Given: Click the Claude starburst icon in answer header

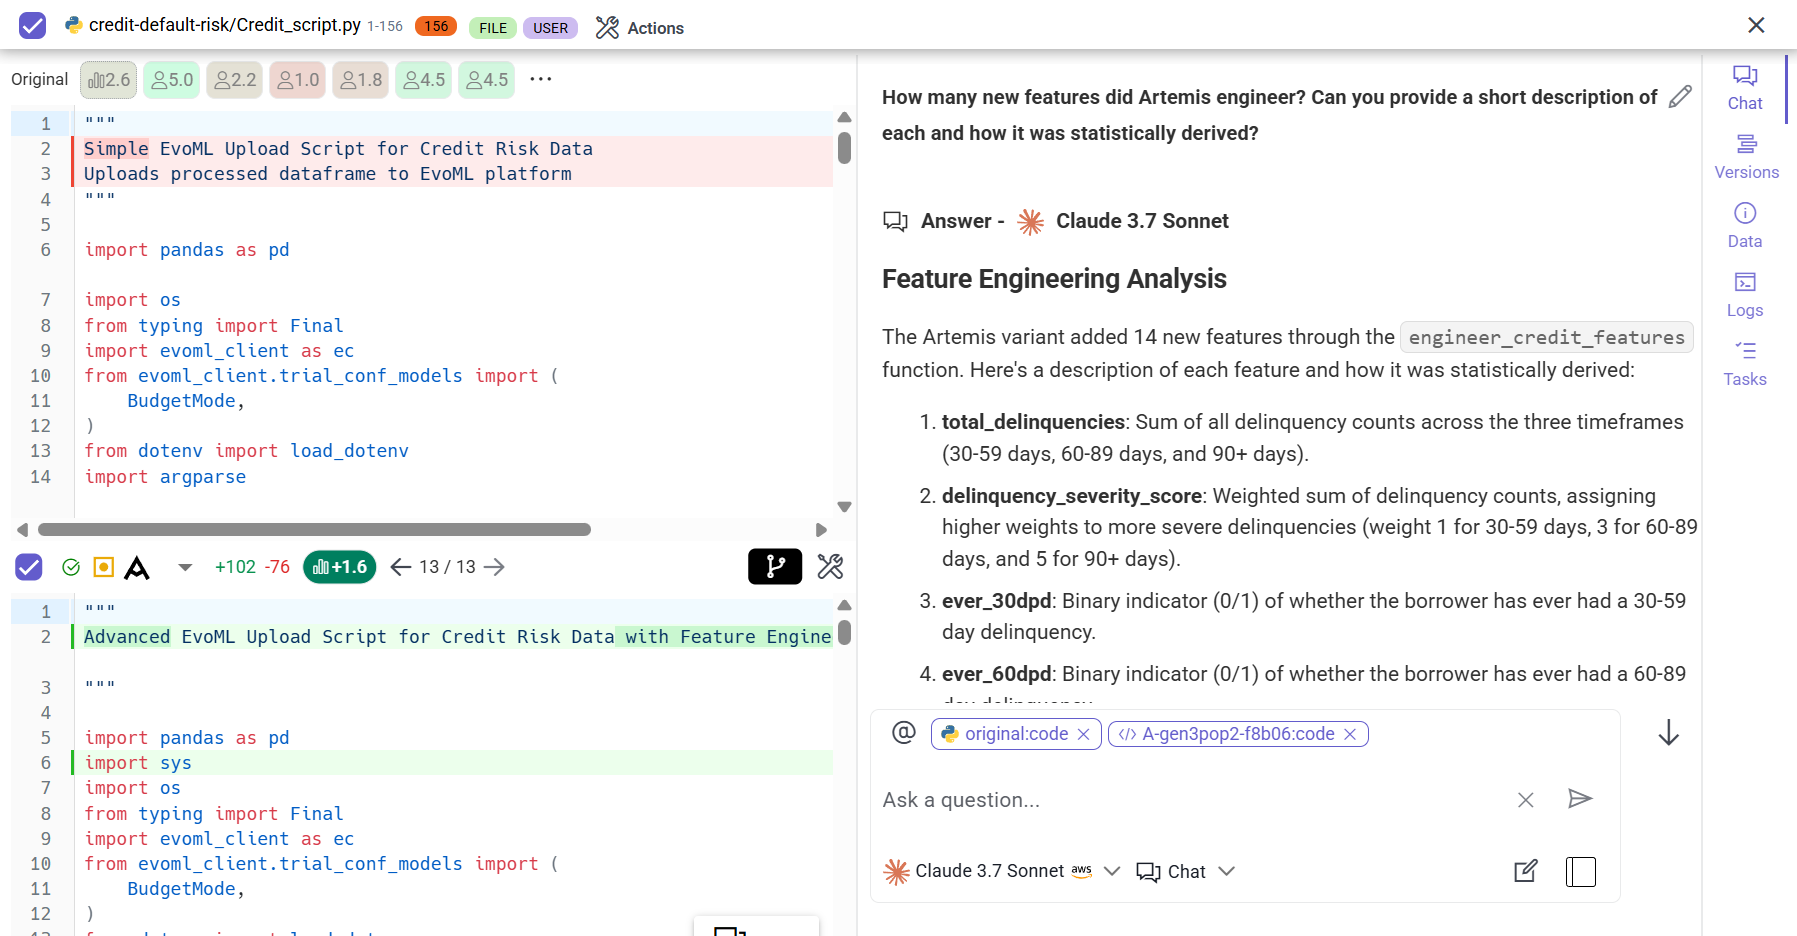Looking at the screenshot, I should (x=1030, y=221).
